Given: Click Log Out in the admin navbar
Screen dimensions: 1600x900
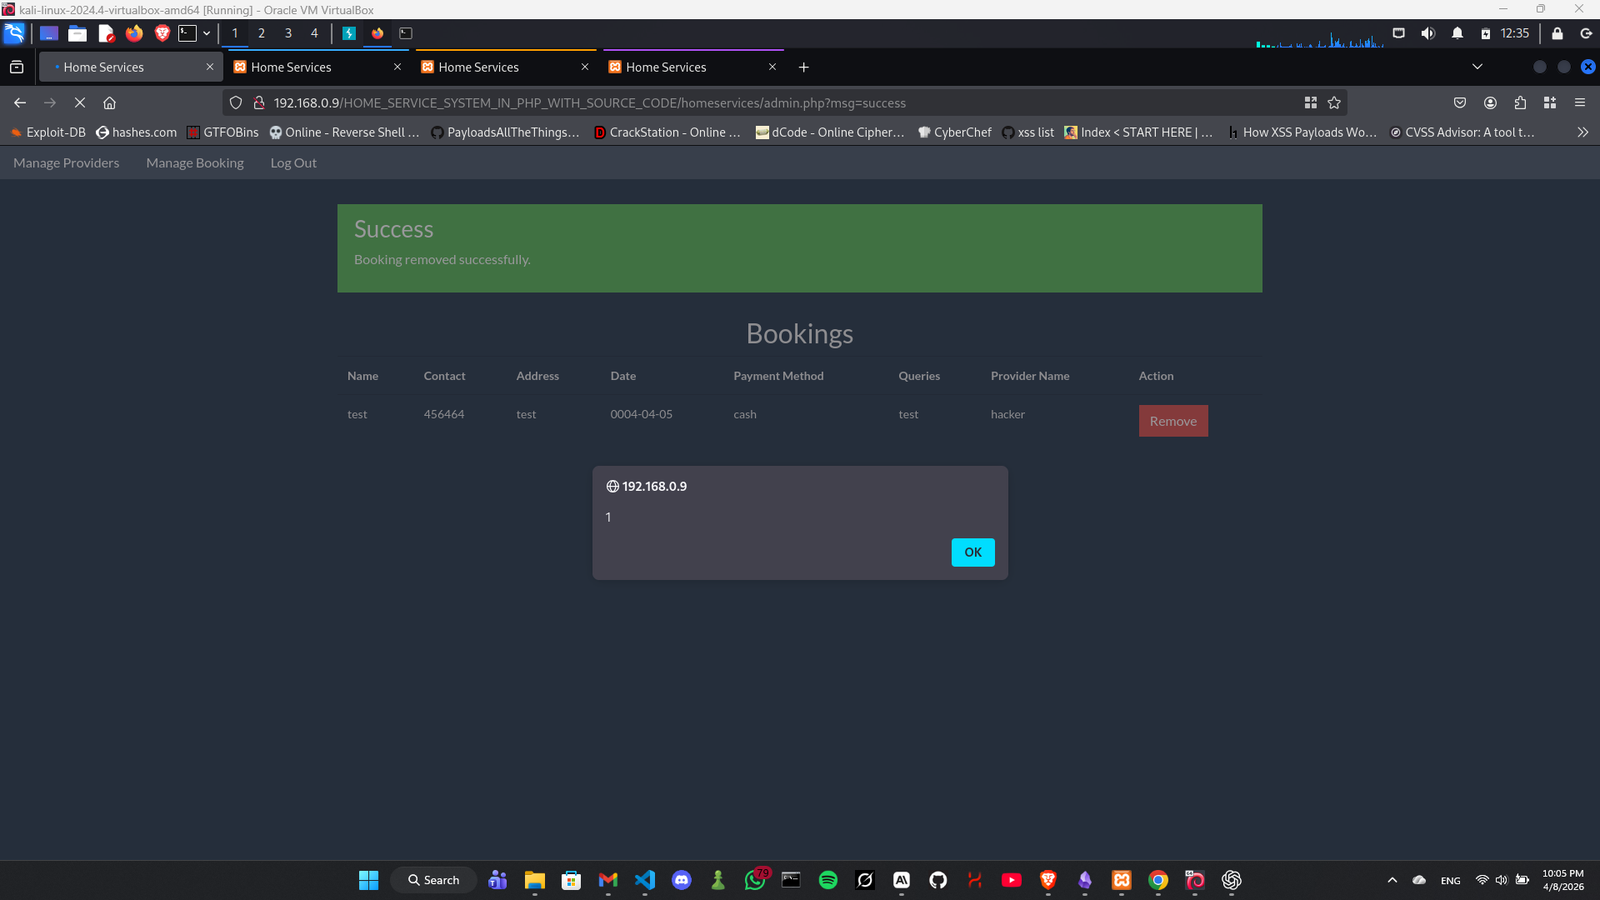Looking at the screenshot, I should [x=293, y=163].
